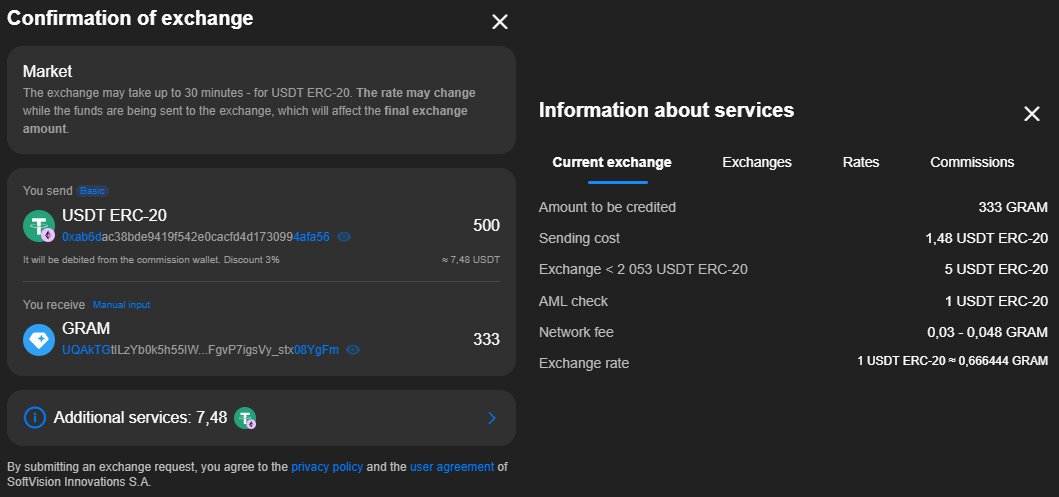Switch to the Commissions tab
This screenshot has width=1059, height=497.
pyautogui.click(x=972, y=162)
